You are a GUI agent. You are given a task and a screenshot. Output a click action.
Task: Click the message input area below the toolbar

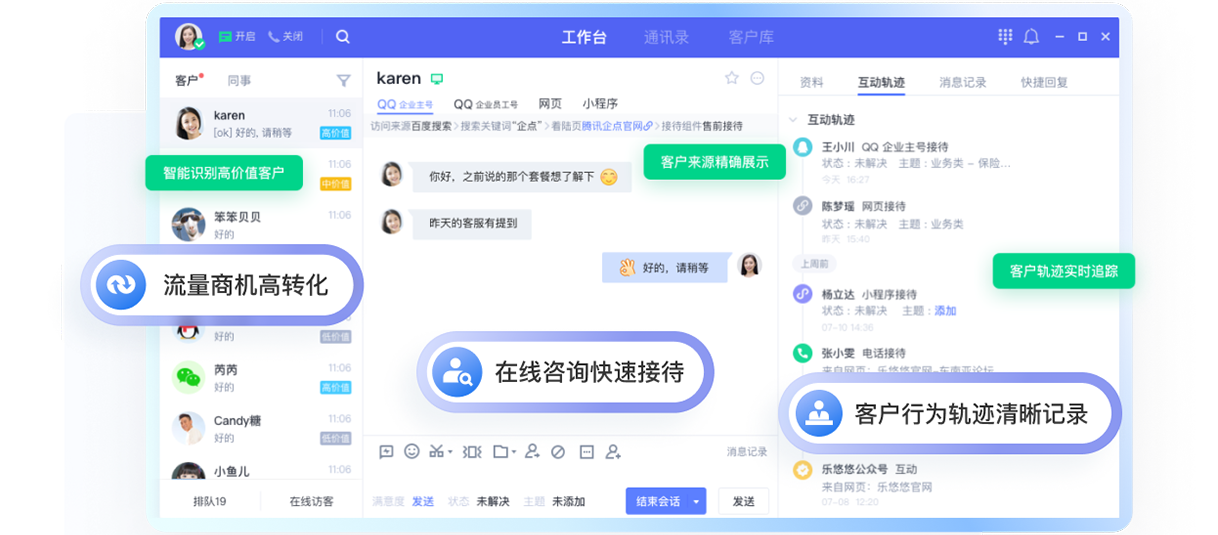tap(570, 476)
